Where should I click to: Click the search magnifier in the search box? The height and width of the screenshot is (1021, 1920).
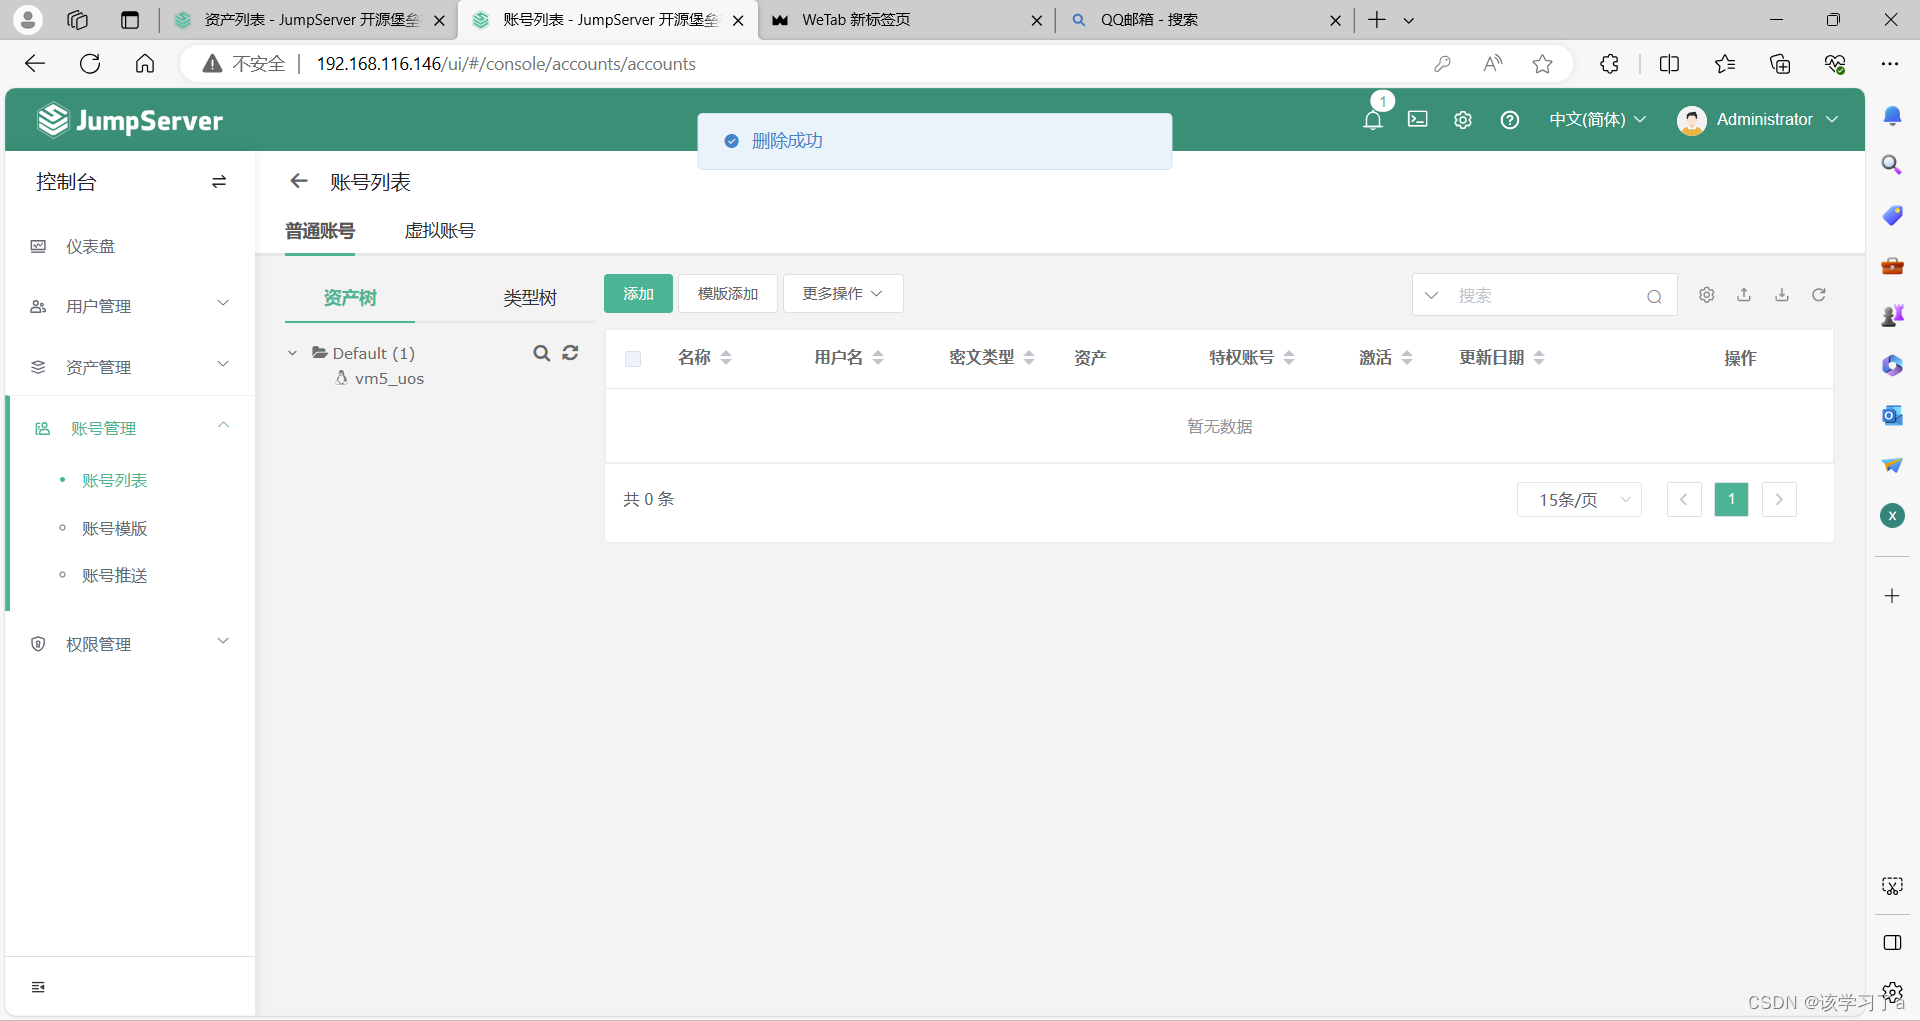[x=1654, y=296]
